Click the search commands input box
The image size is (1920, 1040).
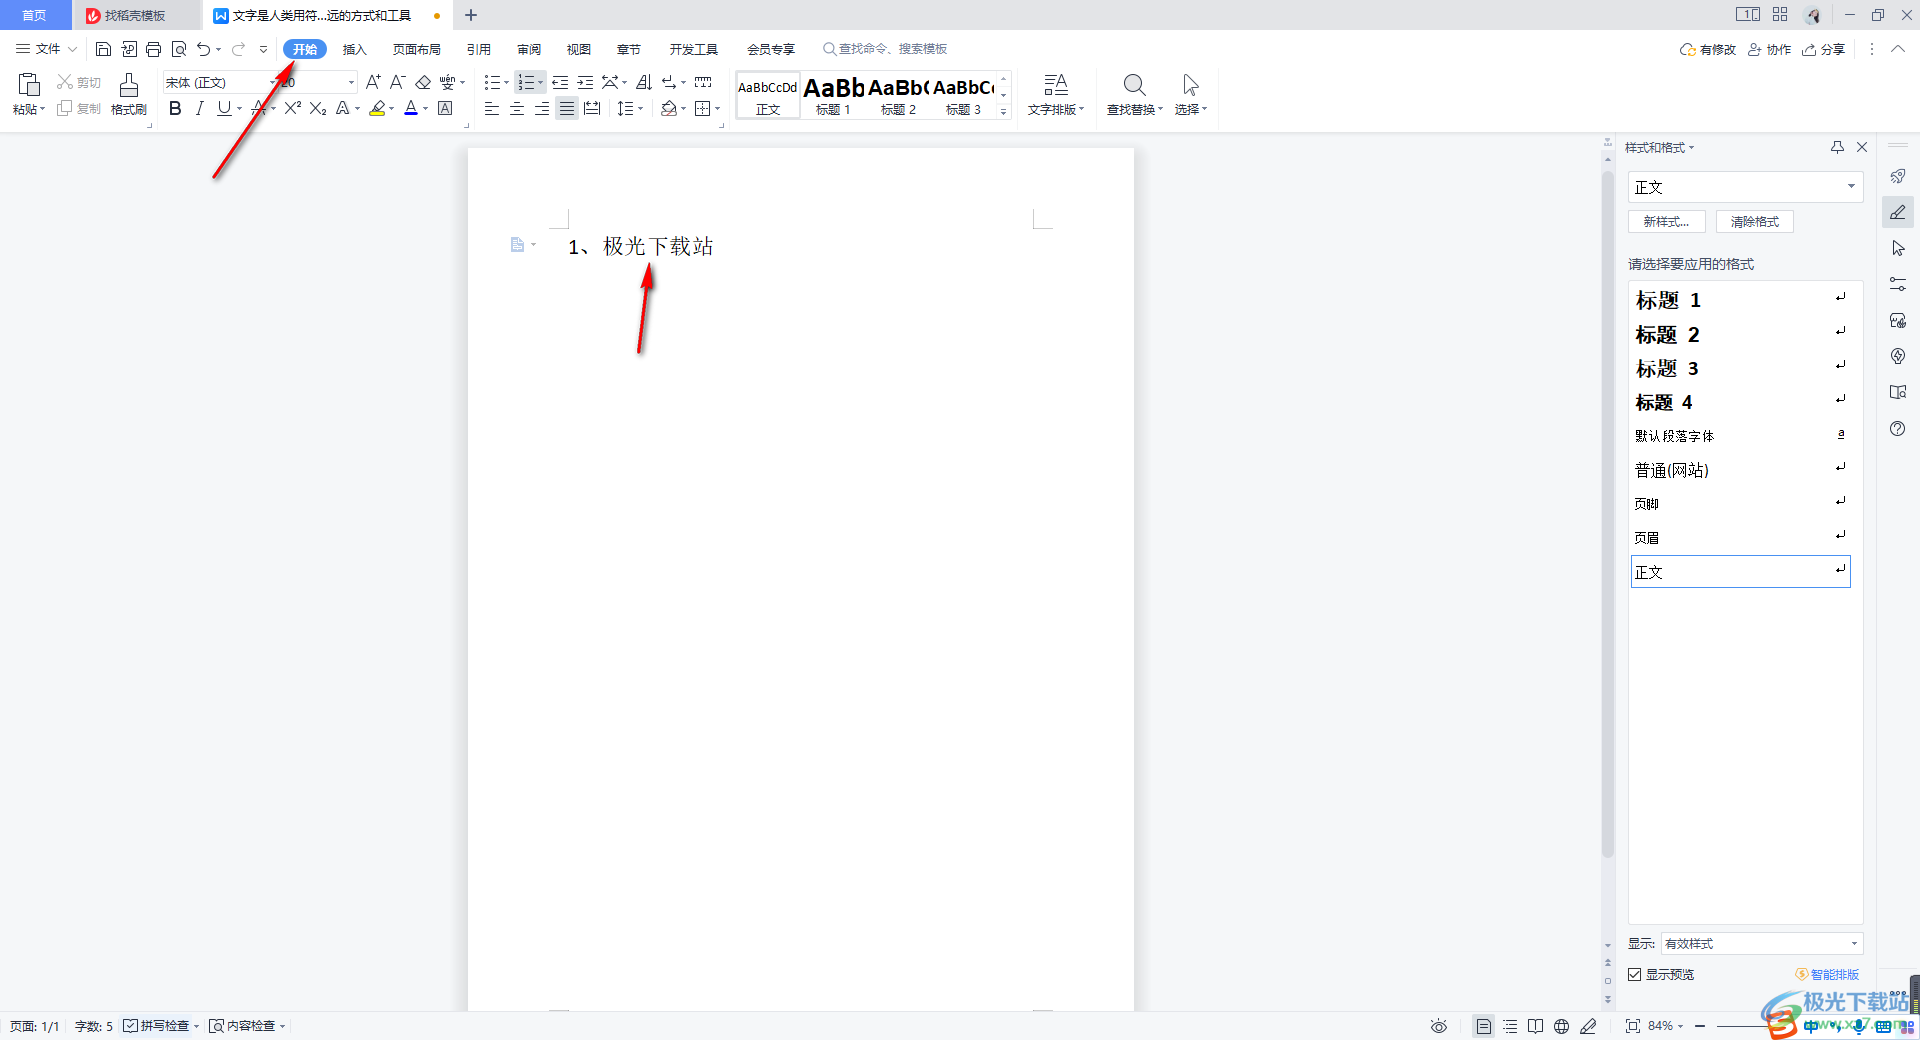point(885,49)
